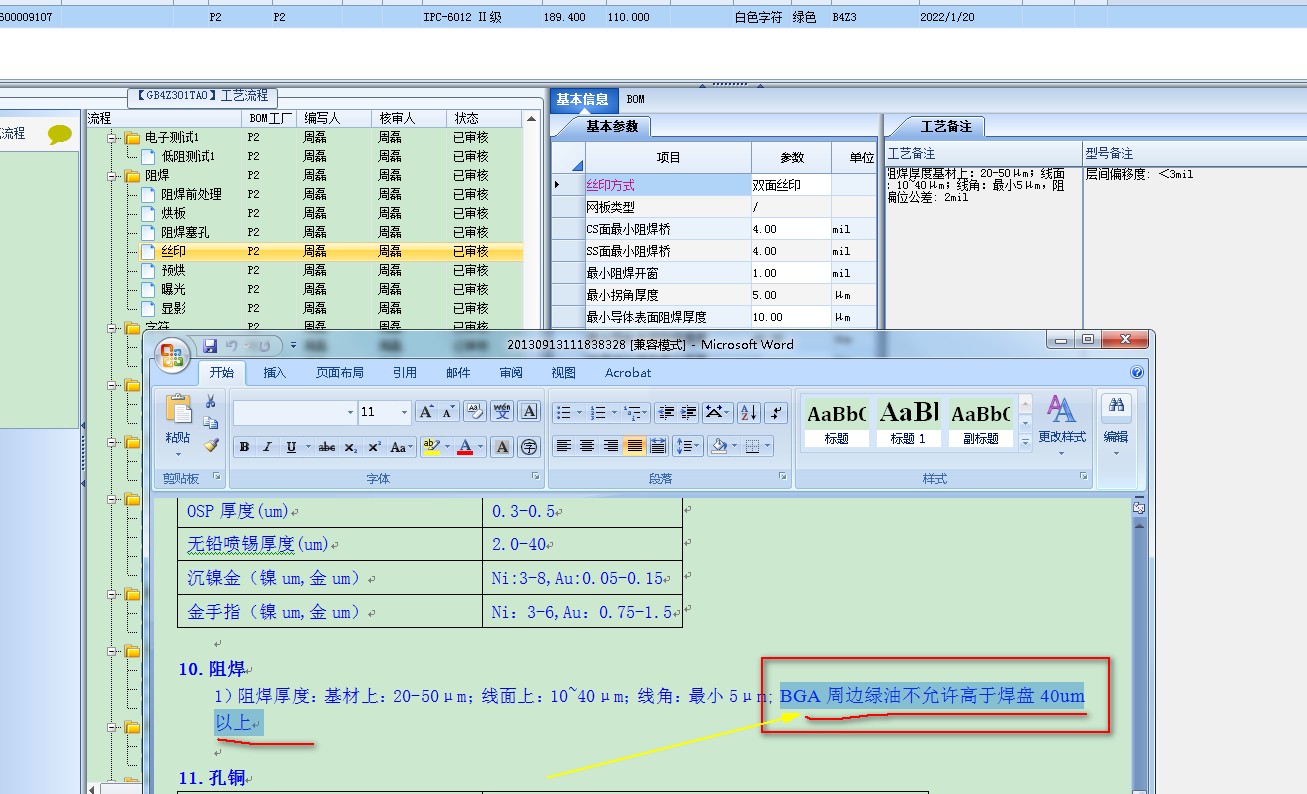Select the 阻焊塞孔 tree item
The height and width of the screenshot is (794, 1307).
pyautogui.click(x=185, y=233)
